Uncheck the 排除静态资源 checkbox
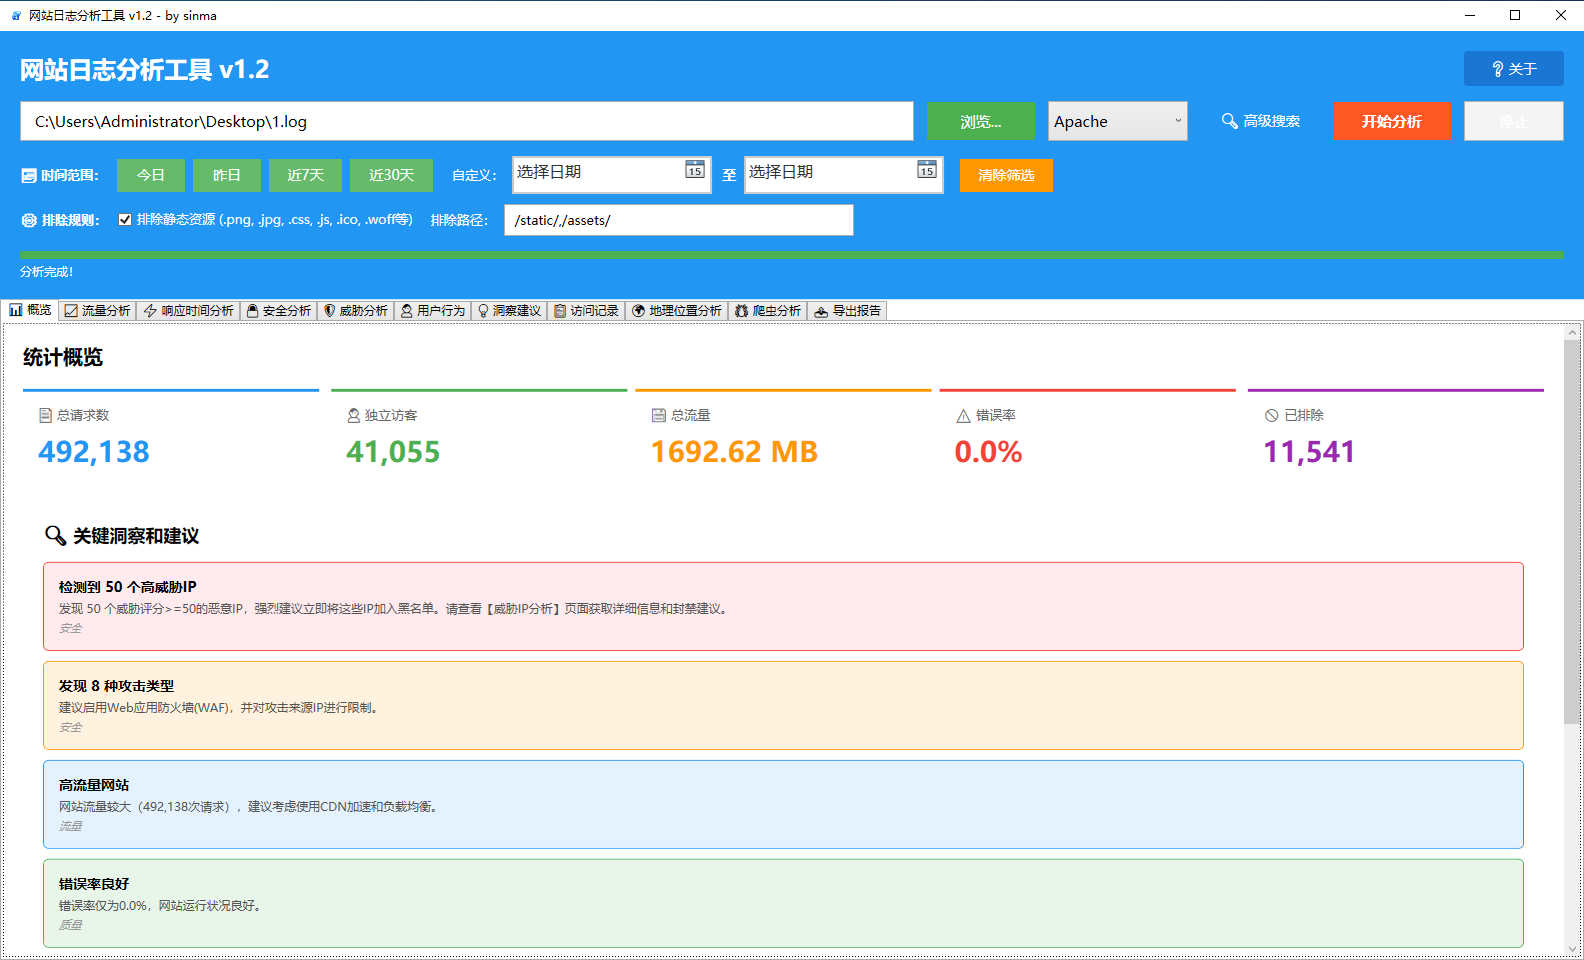 click(125, 220)
